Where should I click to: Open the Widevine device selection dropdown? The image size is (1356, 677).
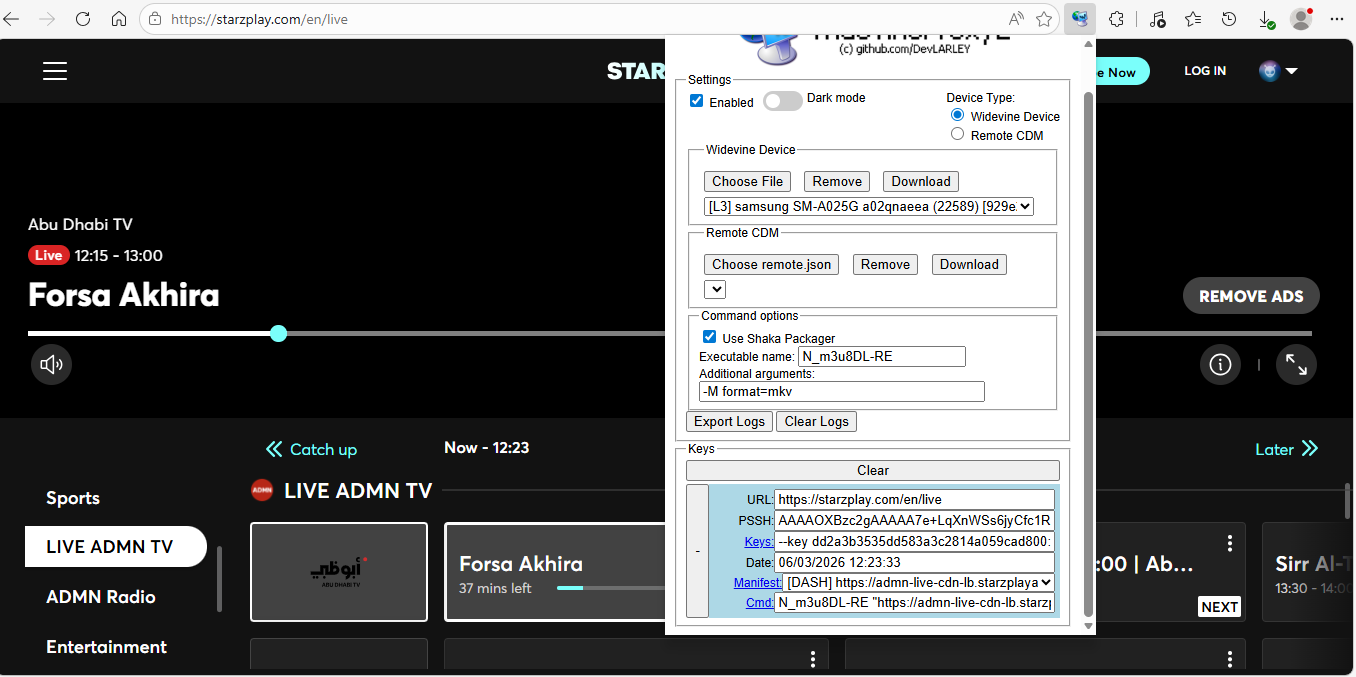point(869,207)
